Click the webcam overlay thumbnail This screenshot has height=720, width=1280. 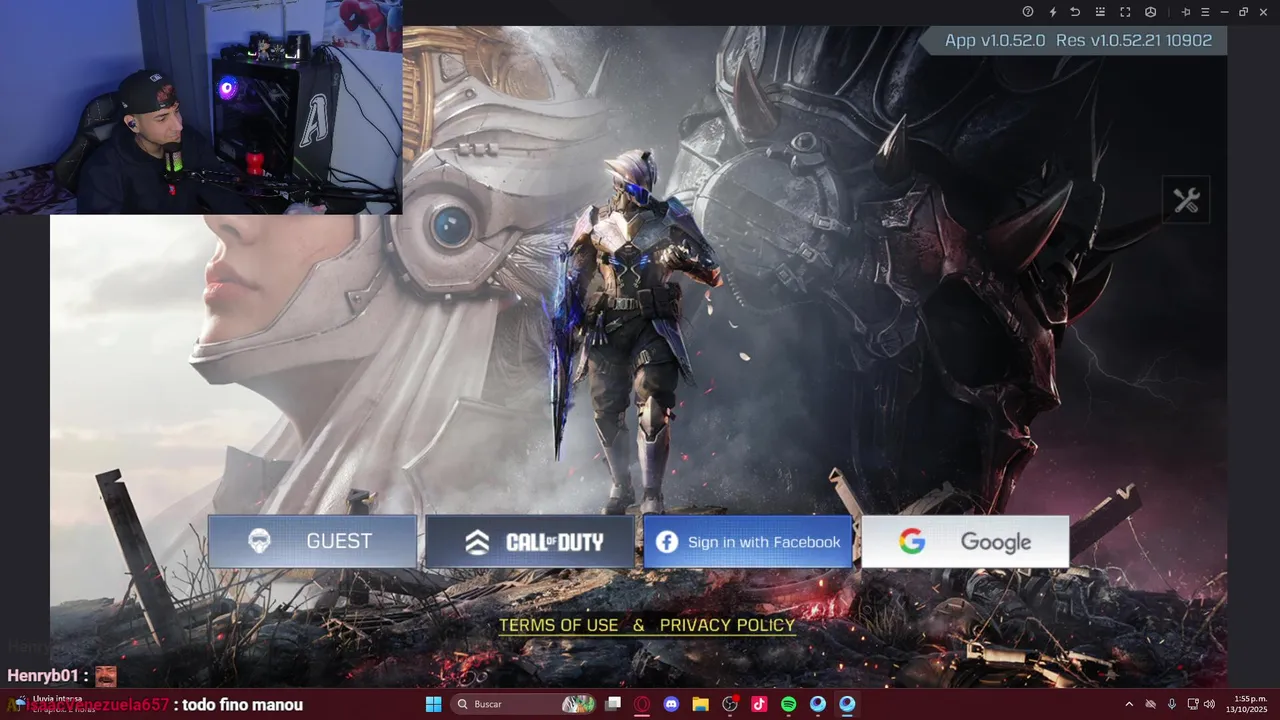[x=201, y=107]
